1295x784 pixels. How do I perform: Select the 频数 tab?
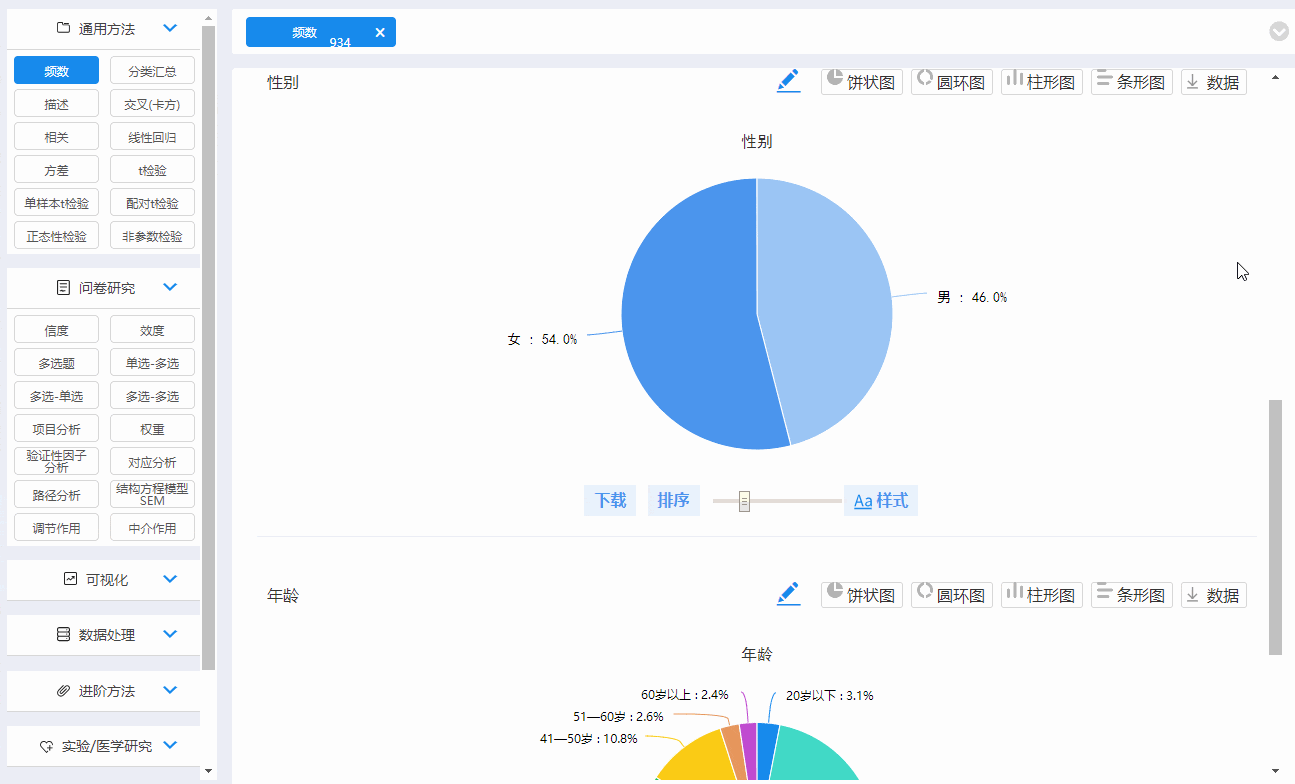click(321, 32)
